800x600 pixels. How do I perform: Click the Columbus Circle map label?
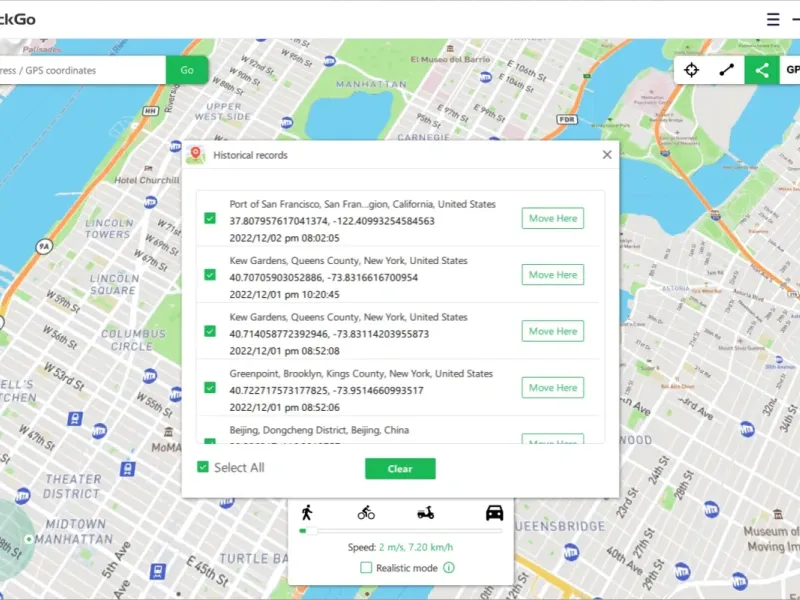[134, 340]
